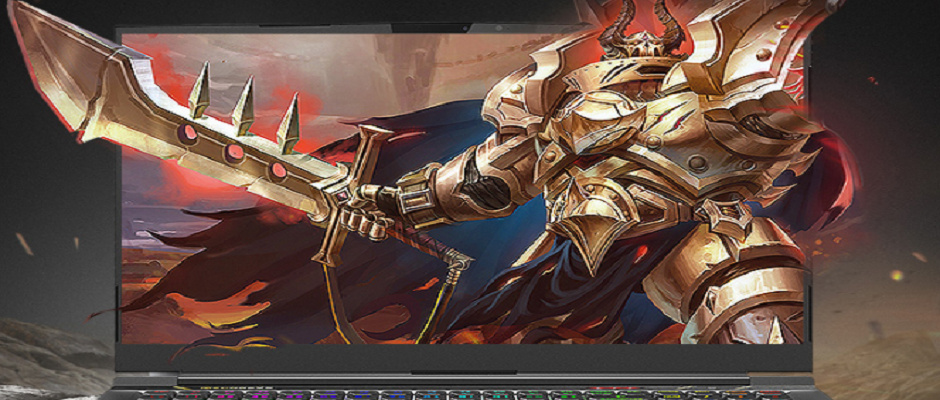Click the leftmost red gem on sword blade

(x=188, y=134)
